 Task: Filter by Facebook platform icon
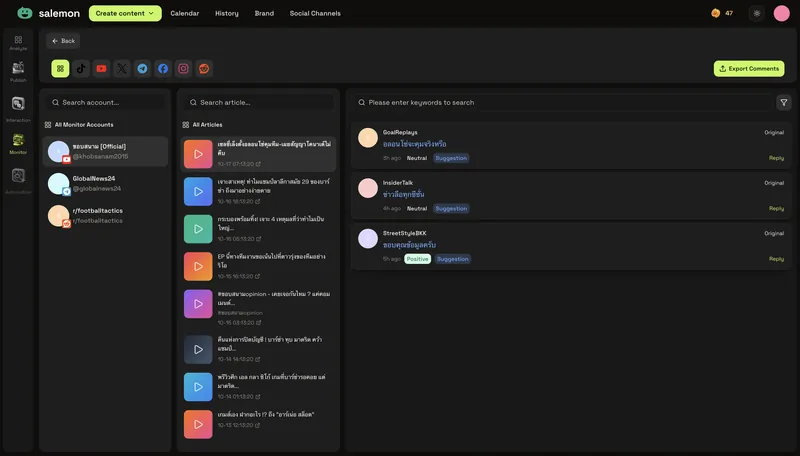pyautogui.click(x=163, y=68)
